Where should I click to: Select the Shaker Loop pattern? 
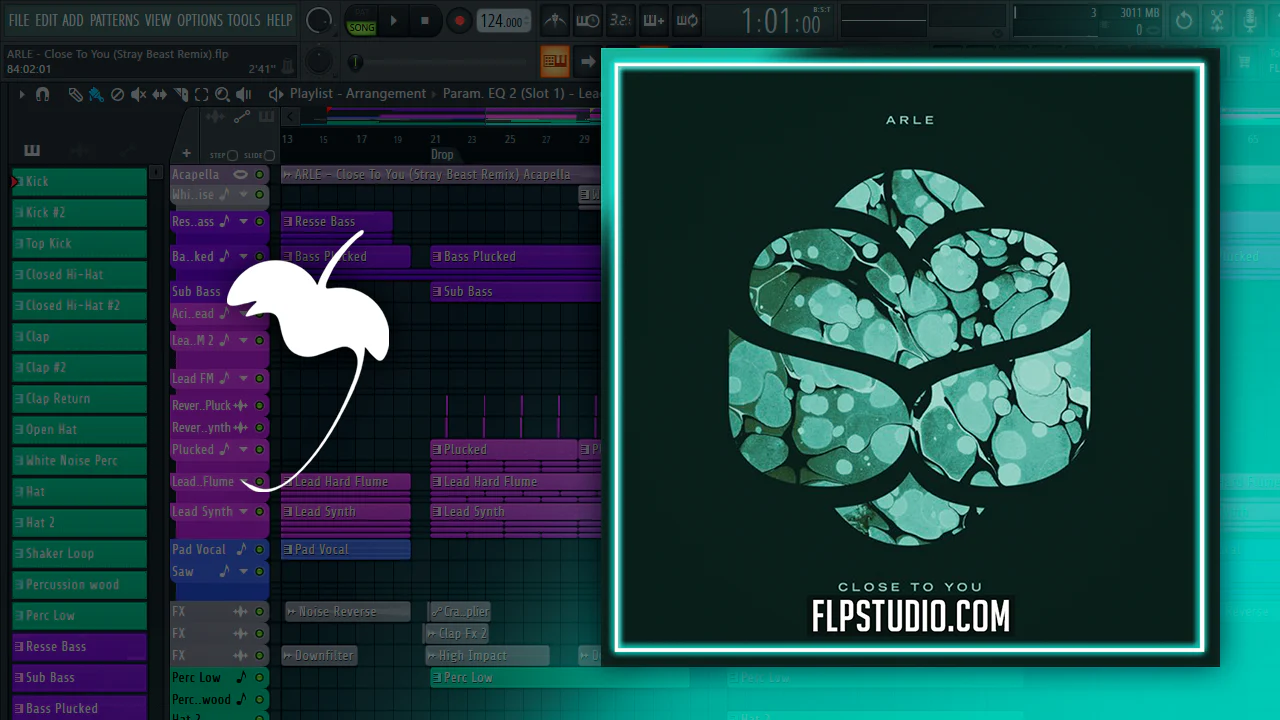click(x=79, y=554)
